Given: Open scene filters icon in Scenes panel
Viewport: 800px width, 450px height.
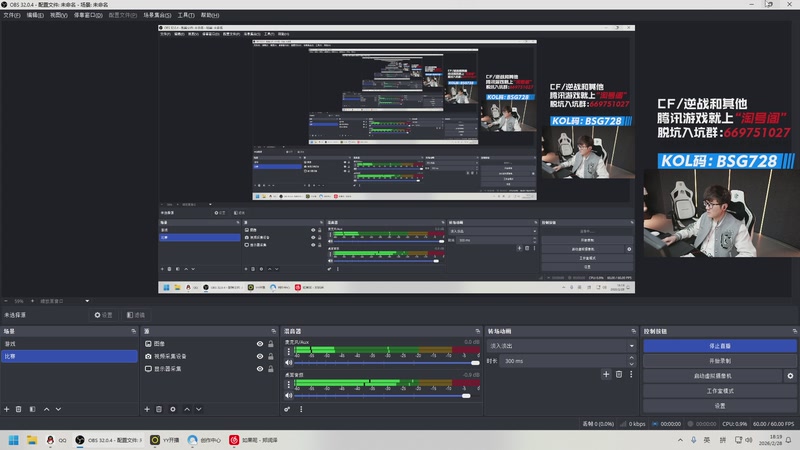Looking at the screenshot, I should coord(32,409).
